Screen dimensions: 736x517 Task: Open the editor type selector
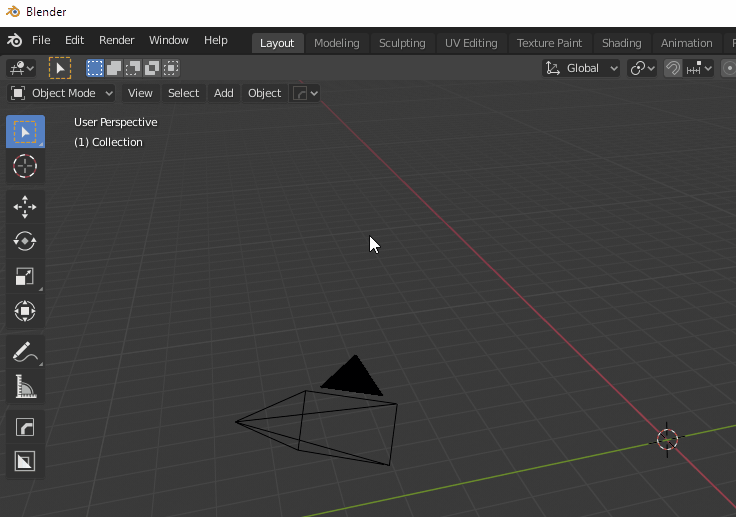[21, 68]
